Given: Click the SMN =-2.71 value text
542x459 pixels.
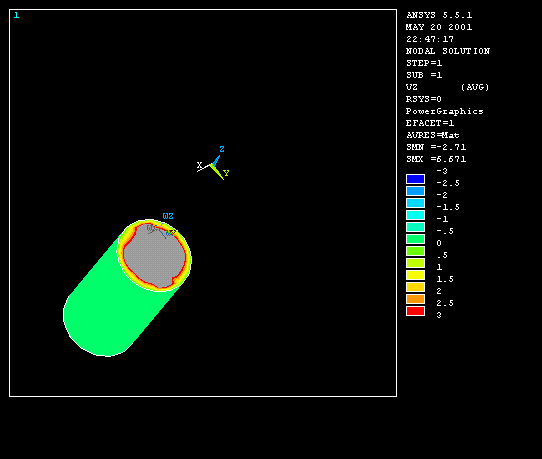Looking at the screenshot, I should [x=436, y=147].
